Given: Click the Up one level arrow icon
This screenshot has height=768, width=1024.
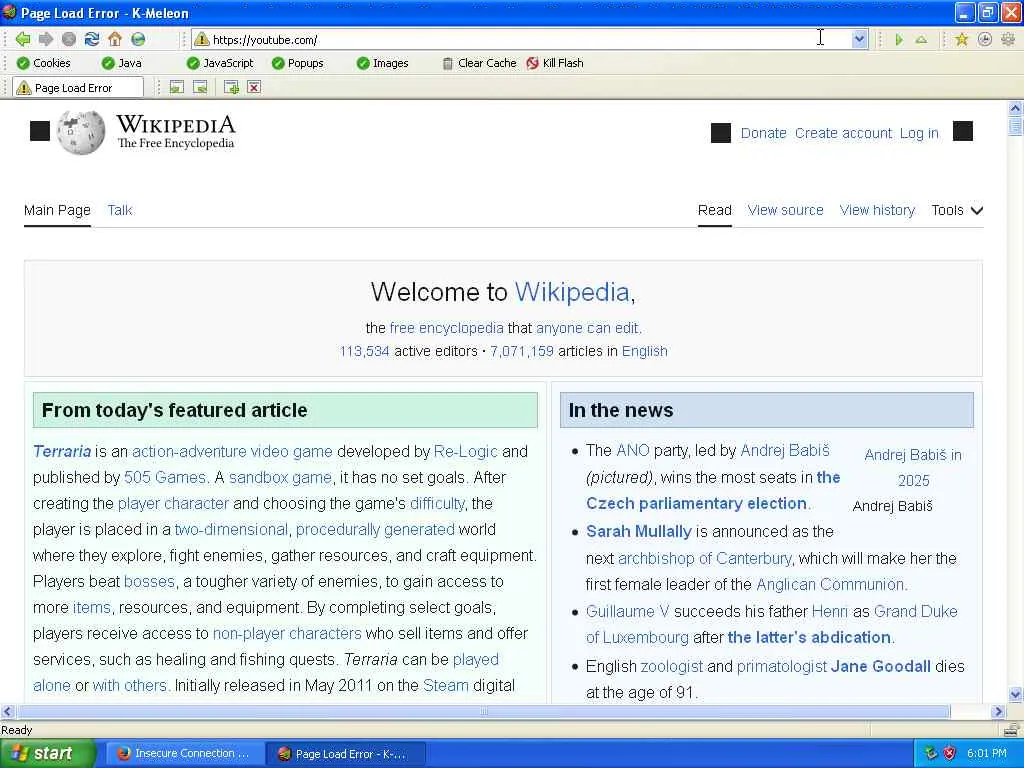Looking at the screenshot, I should click(x=921, y=40).
